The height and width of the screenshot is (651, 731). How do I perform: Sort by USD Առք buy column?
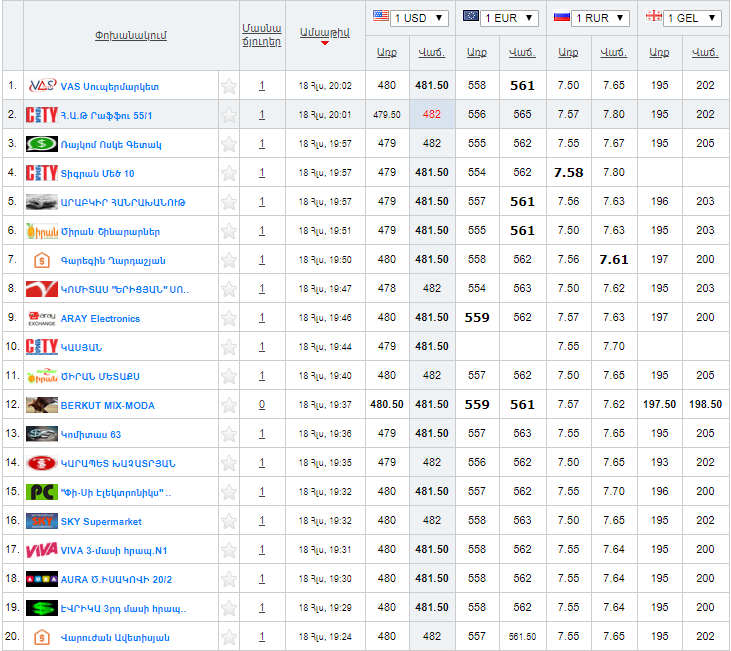click(386, 53)
